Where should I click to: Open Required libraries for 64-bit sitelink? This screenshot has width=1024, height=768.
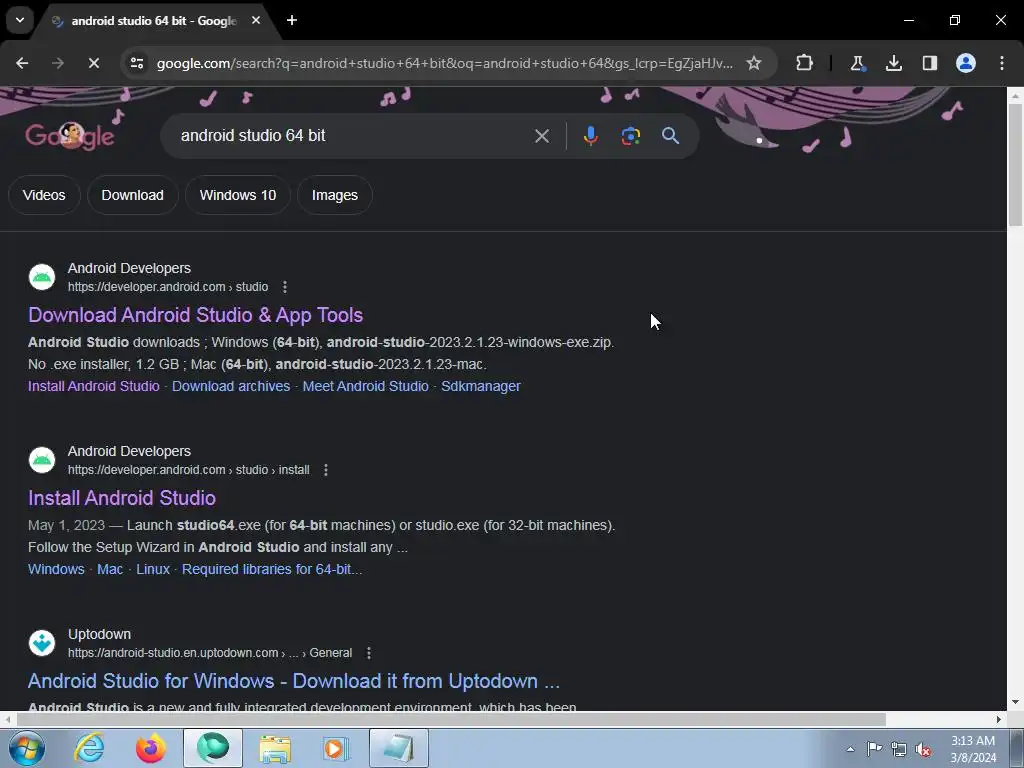(x=272, y=569)
